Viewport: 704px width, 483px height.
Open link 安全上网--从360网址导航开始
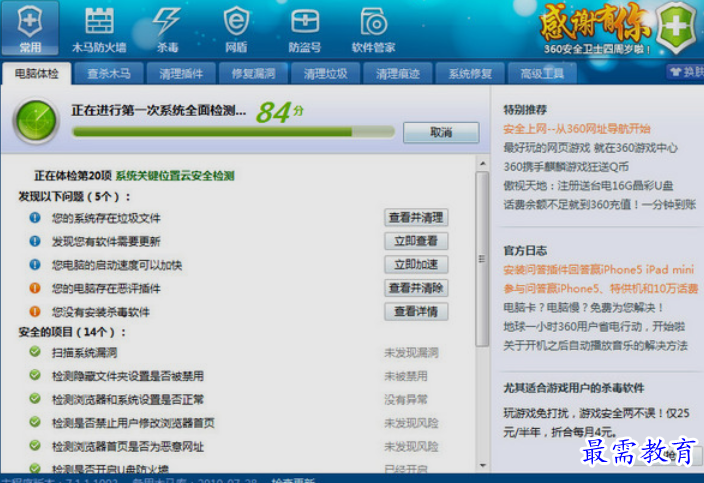point(576,129)
